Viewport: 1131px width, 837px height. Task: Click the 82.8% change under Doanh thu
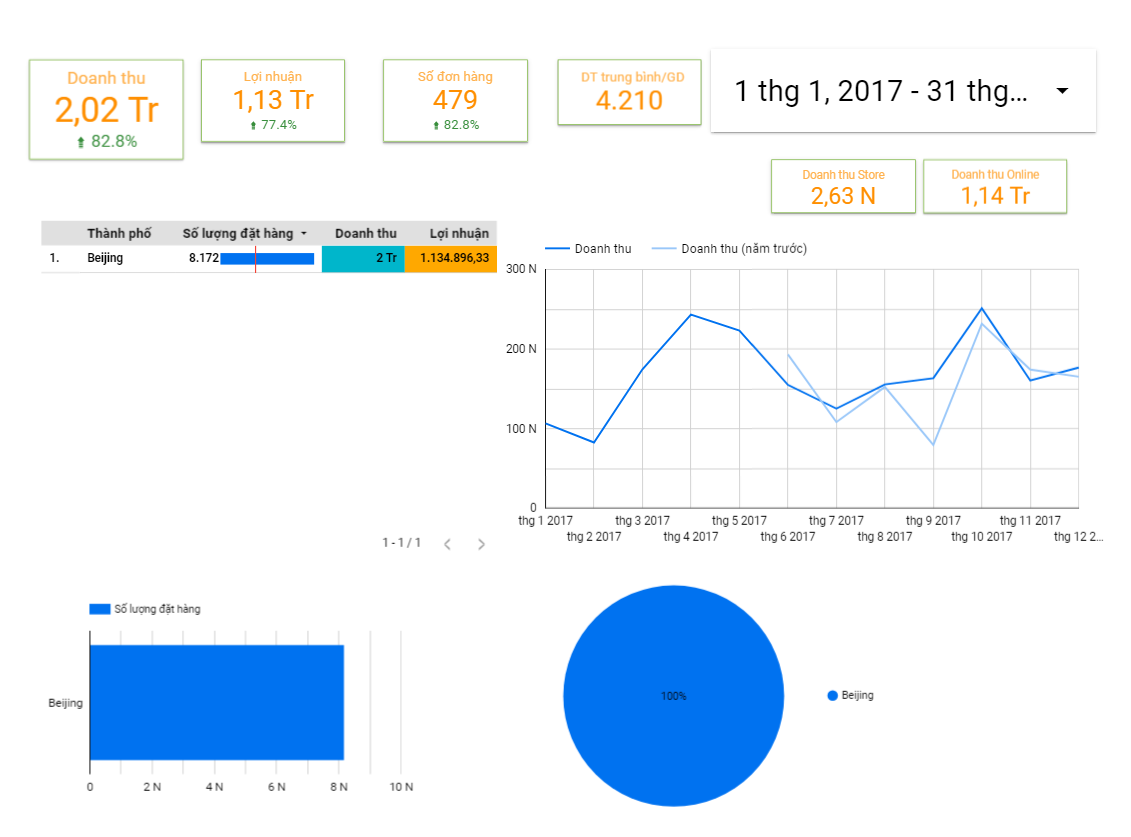point(107,141)
